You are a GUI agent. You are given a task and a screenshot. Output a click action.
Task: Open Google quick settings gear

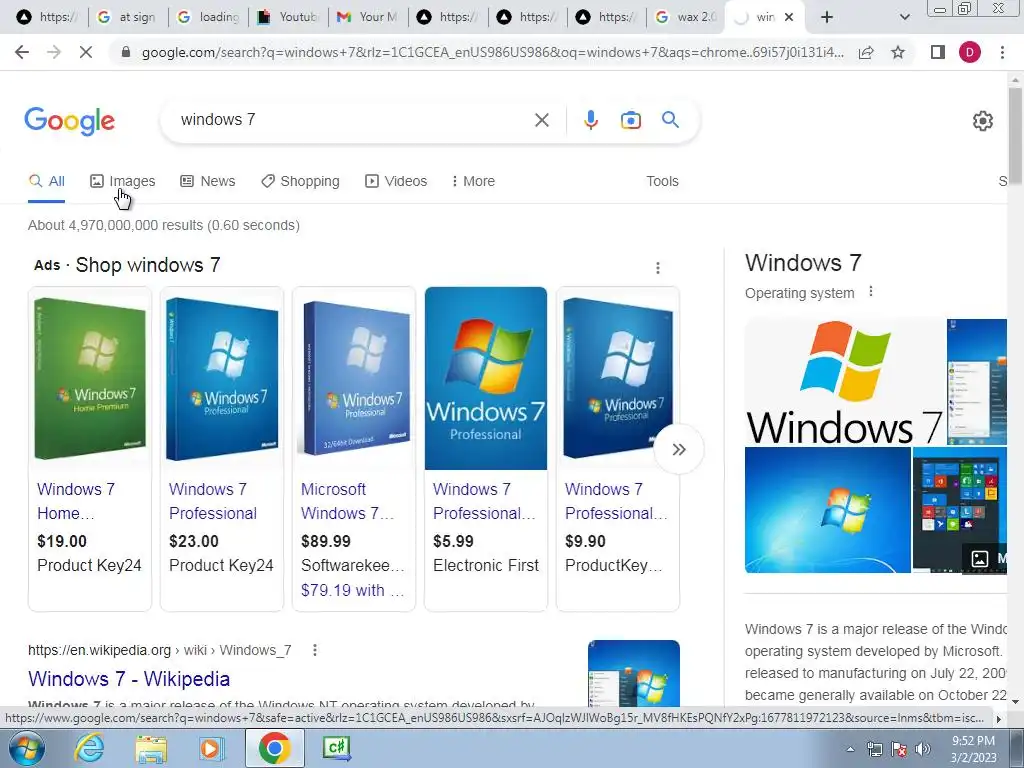click(982, 121)
